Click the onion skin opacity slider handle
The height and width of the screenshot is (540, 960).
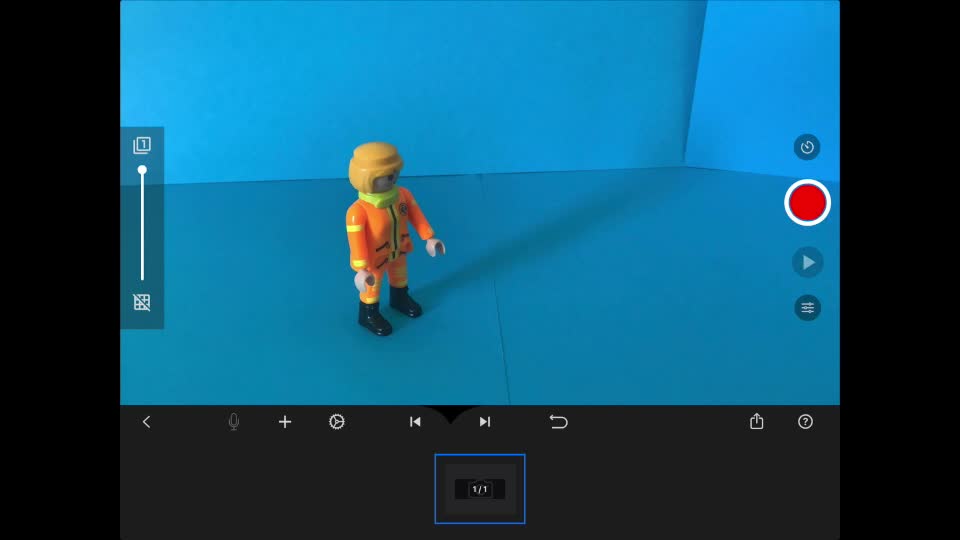tap(142, 171)
